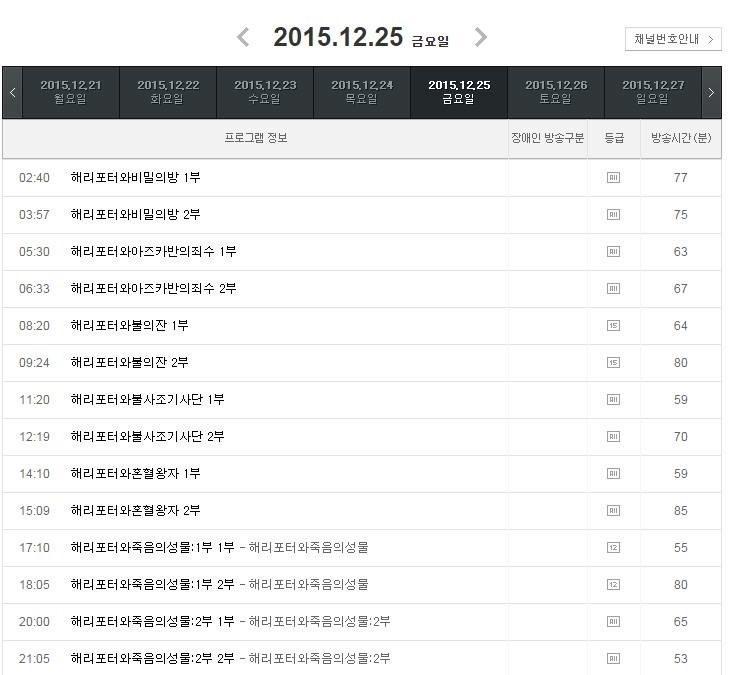The width and height of the screenshot is (738, 675).
Task: Open program 해리포터와아즈카반의죄수 1부
Action: coord(153,251)
